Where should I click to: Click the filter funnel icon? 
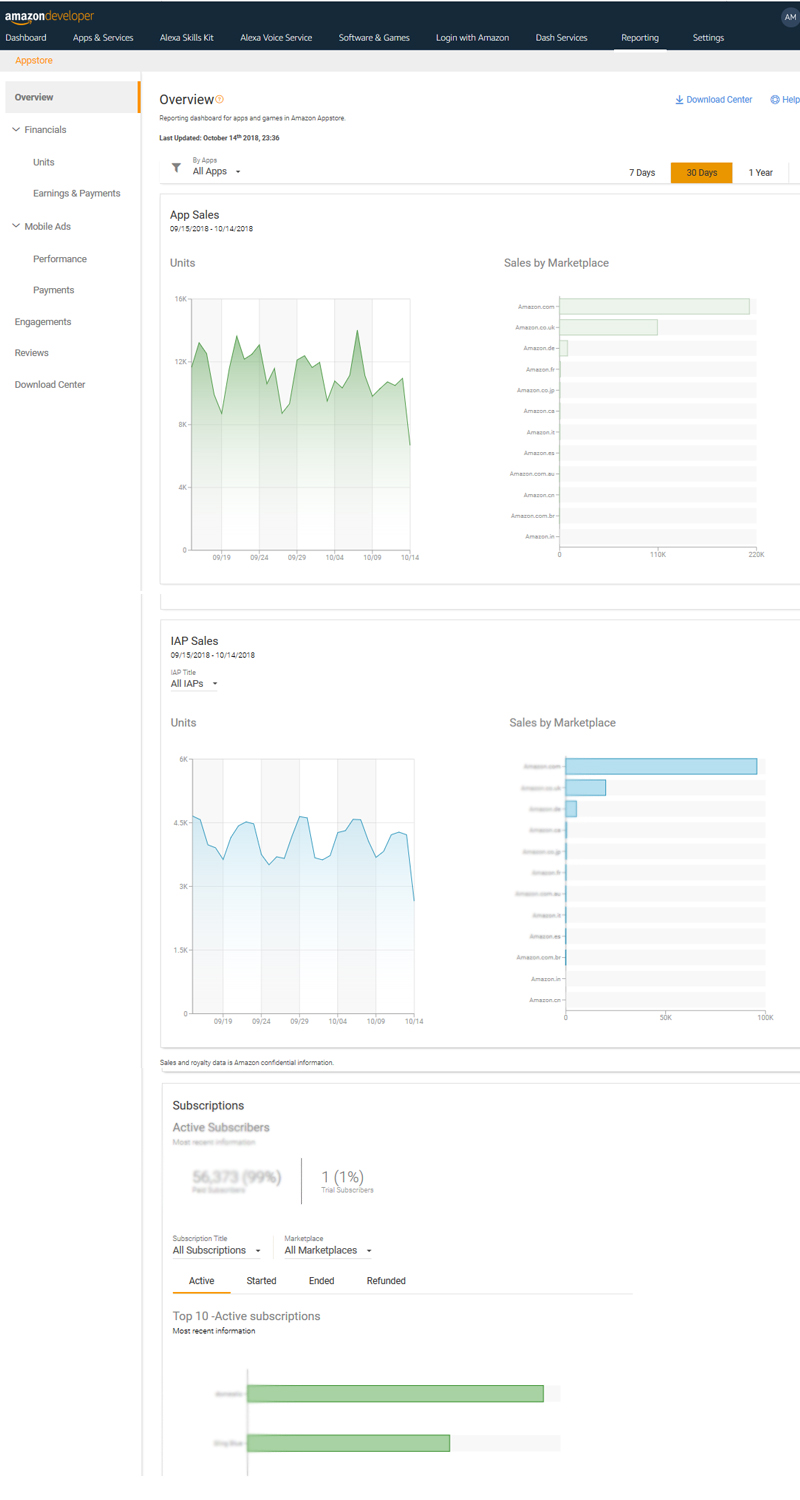[176, 169]
